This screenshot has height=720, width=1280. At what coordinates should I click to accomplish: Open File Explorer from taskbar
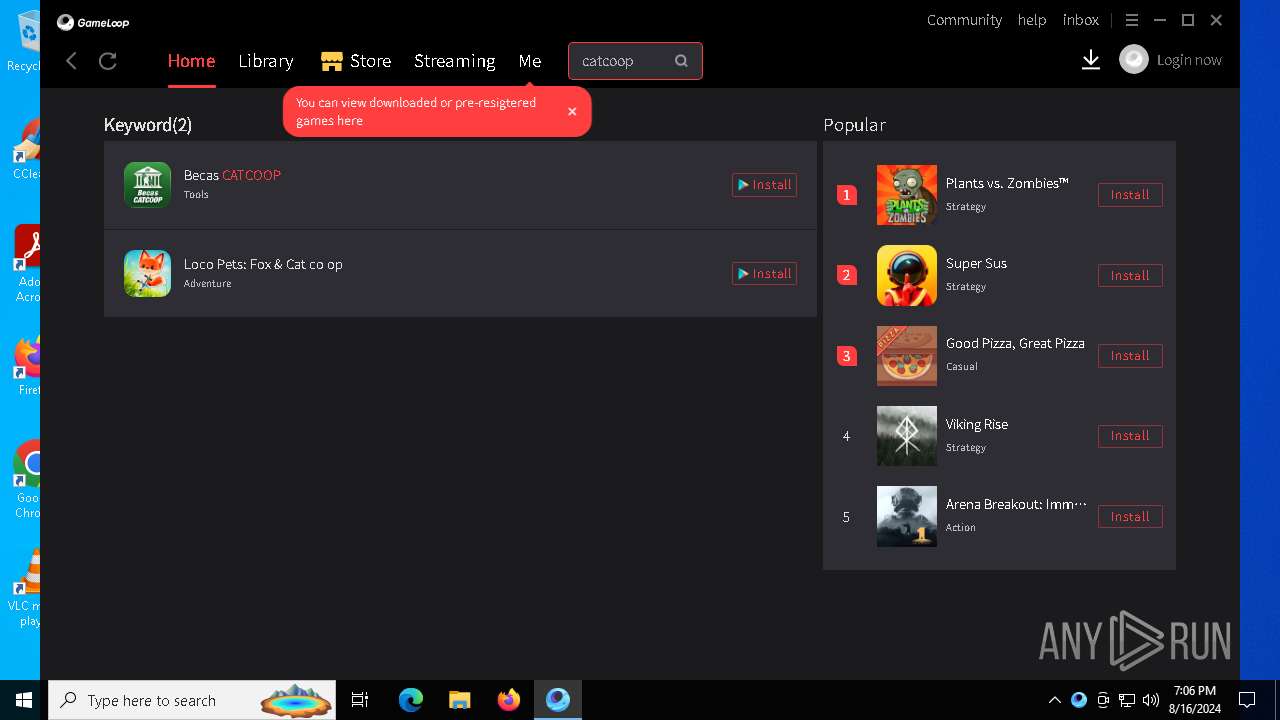point(459,700)
